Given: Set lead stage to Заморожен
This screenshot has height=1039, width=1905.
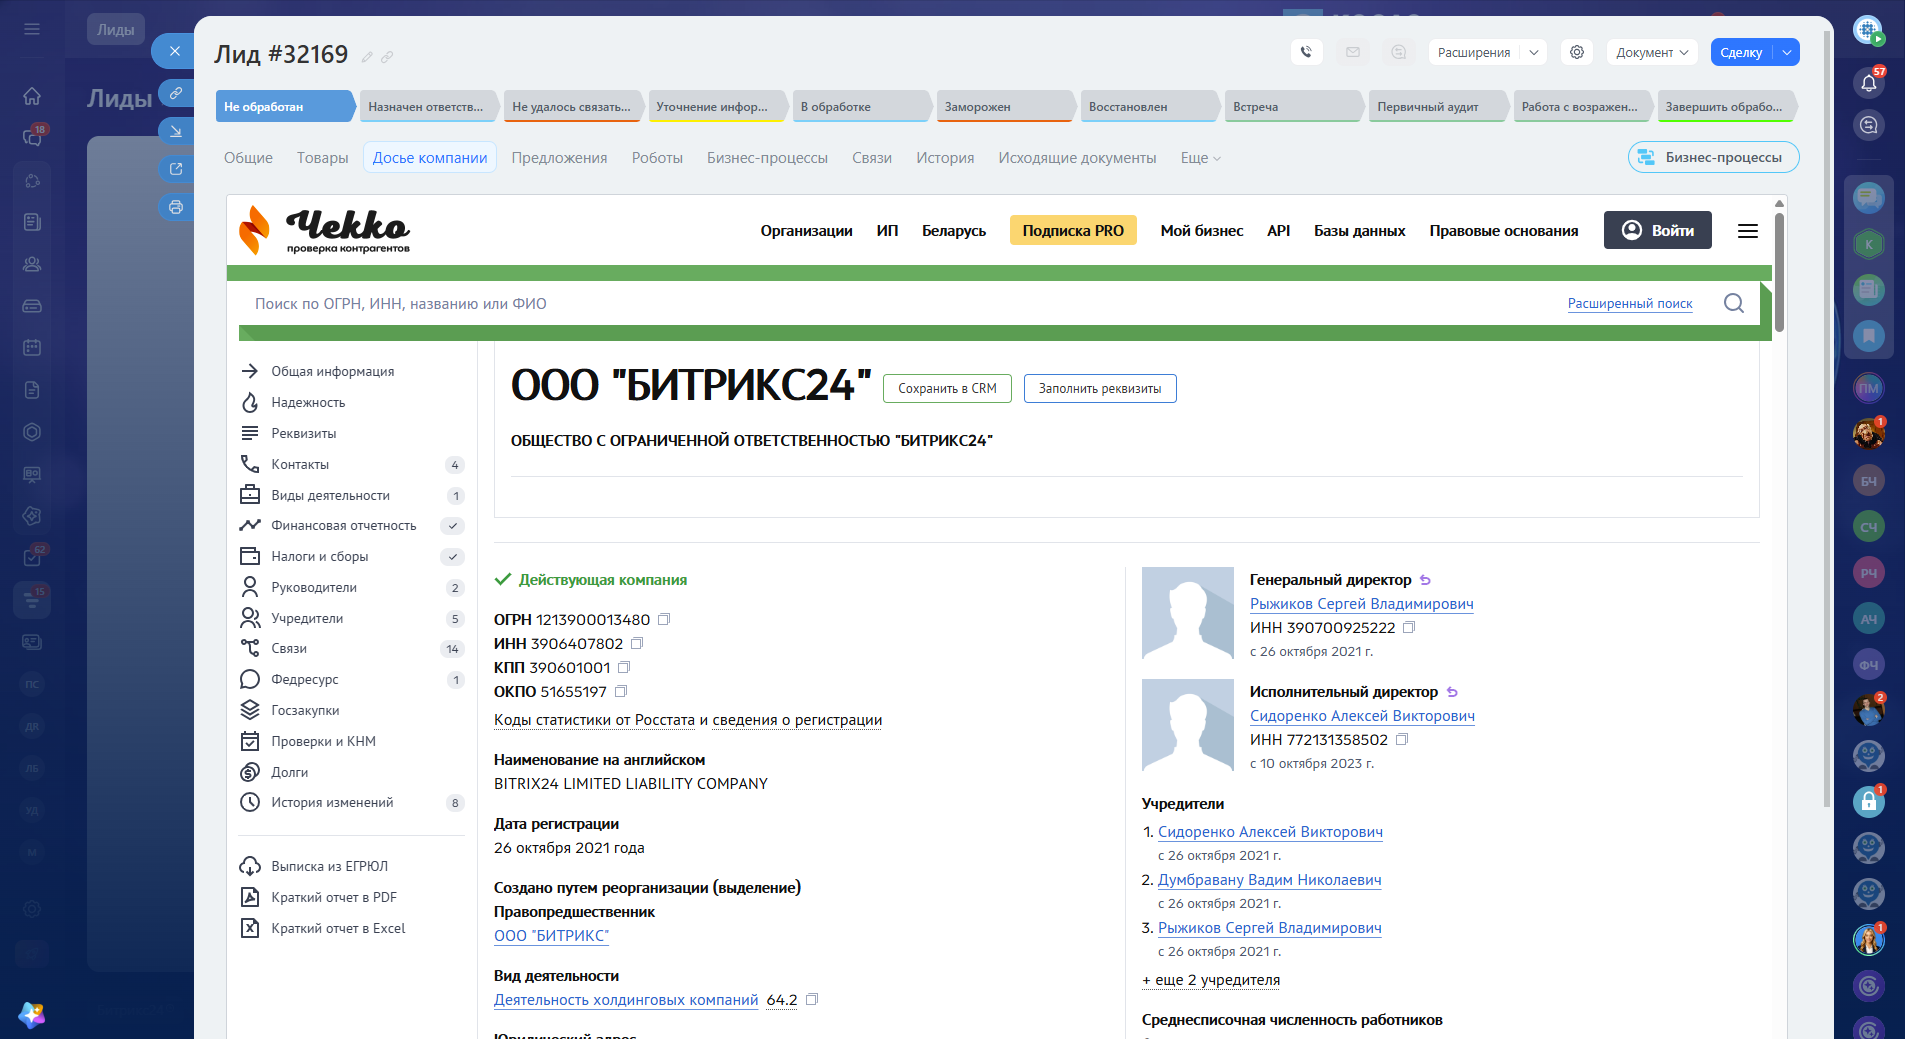Looking at the screenshot, I should click(1007, 107).
